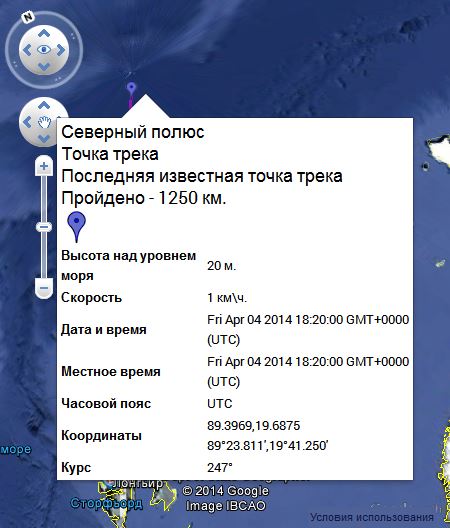The image size is (450, 528).
Task: Click the look up arrow on compass
Action: 44,34
